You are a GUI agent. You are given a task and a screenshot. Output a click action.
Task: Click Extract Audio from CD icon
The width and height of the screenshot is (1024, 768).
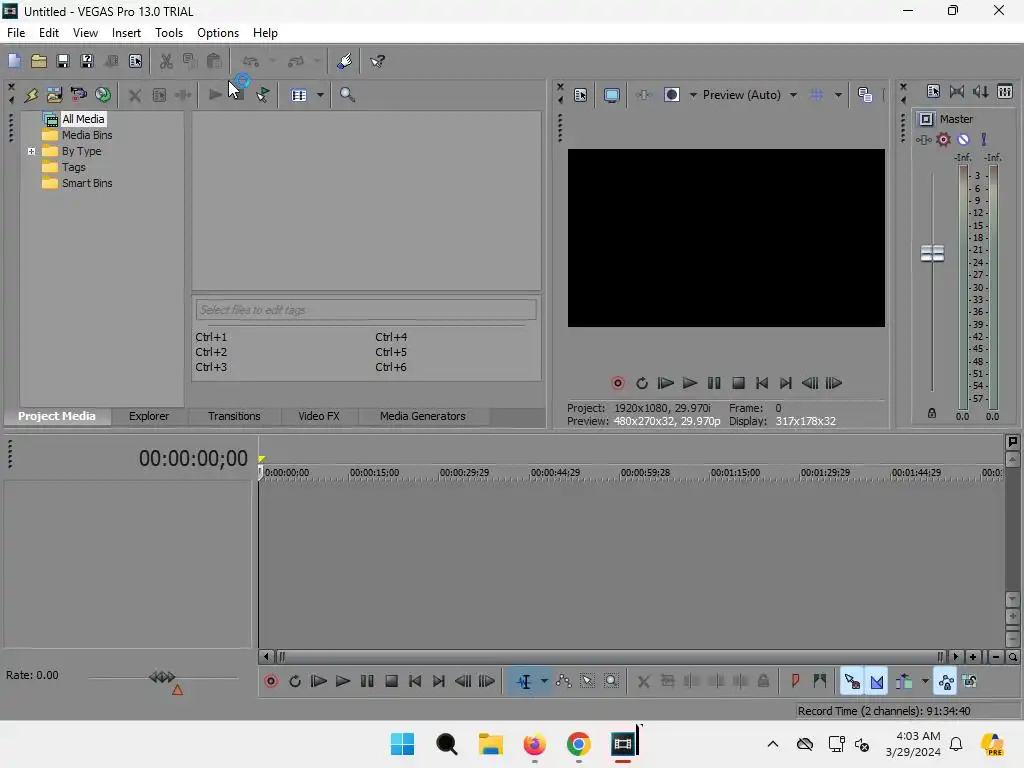[103, 95]
